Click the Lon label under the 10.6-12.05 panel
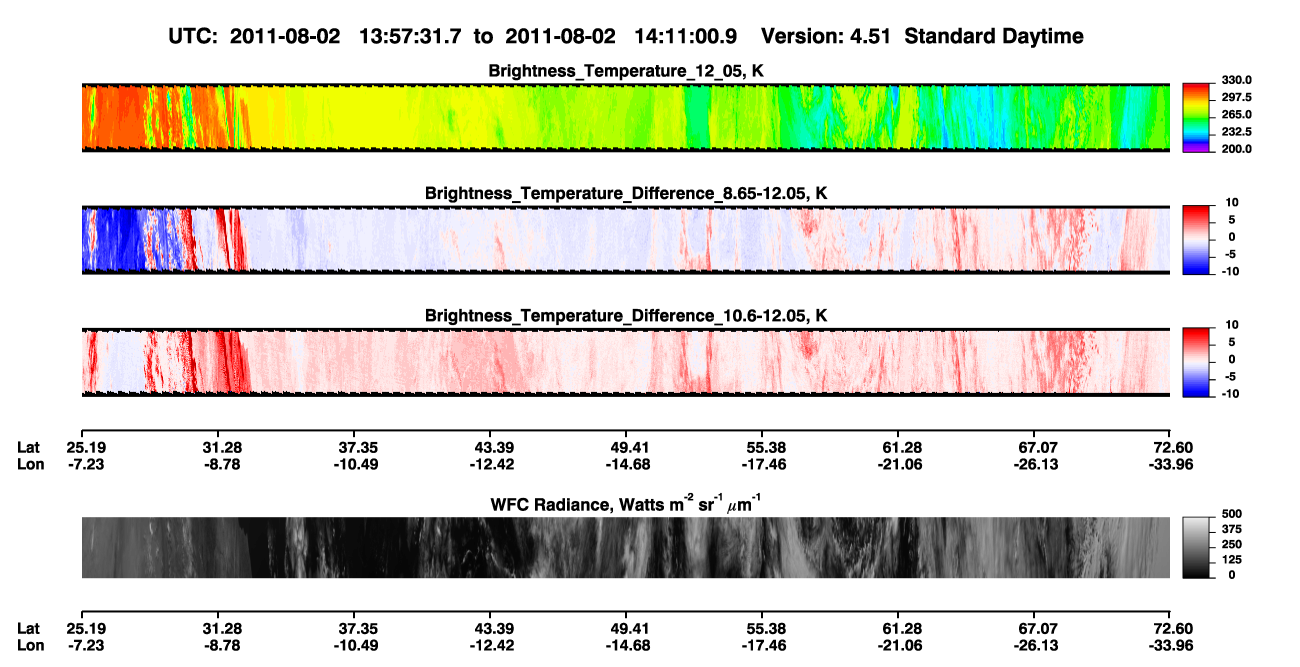Image resolution: width=1300 pixels, height=667 pixels. 29,464
